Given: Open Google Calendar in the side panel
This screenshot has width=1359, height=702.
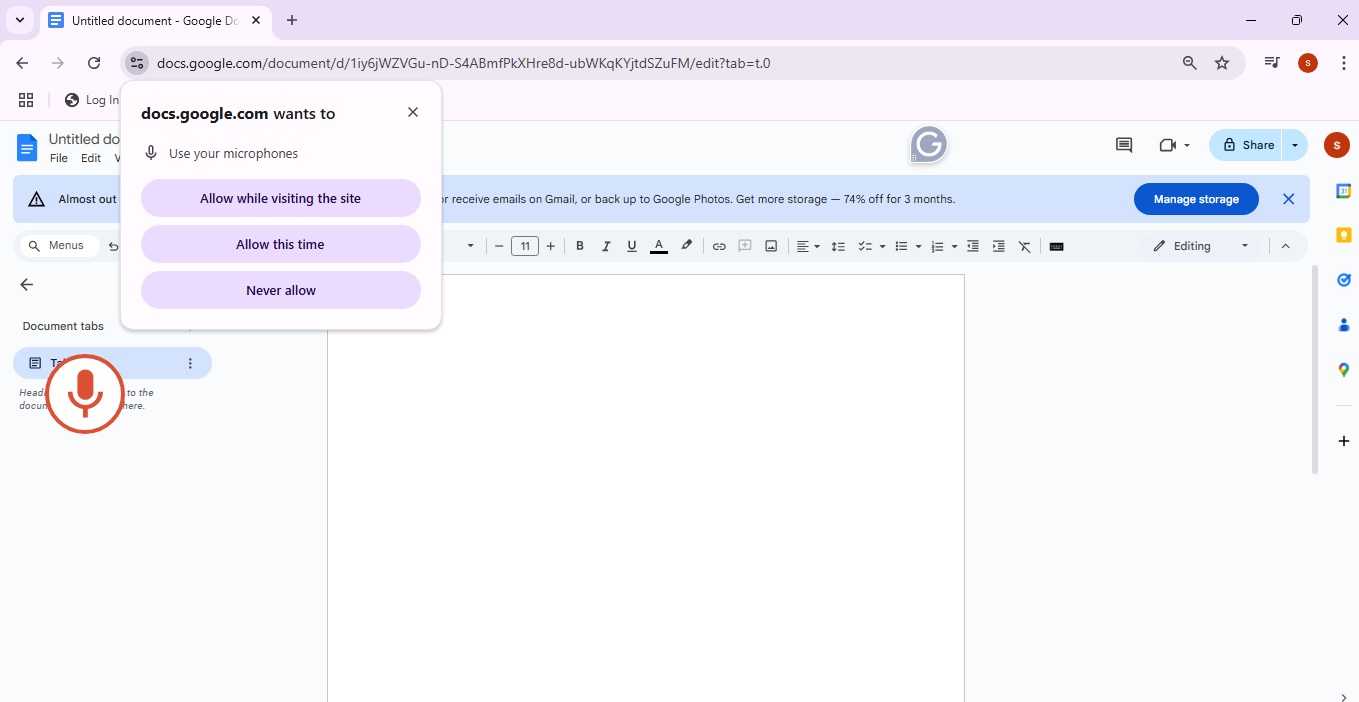Looking at the screenshot, I should pos(1344,189).
